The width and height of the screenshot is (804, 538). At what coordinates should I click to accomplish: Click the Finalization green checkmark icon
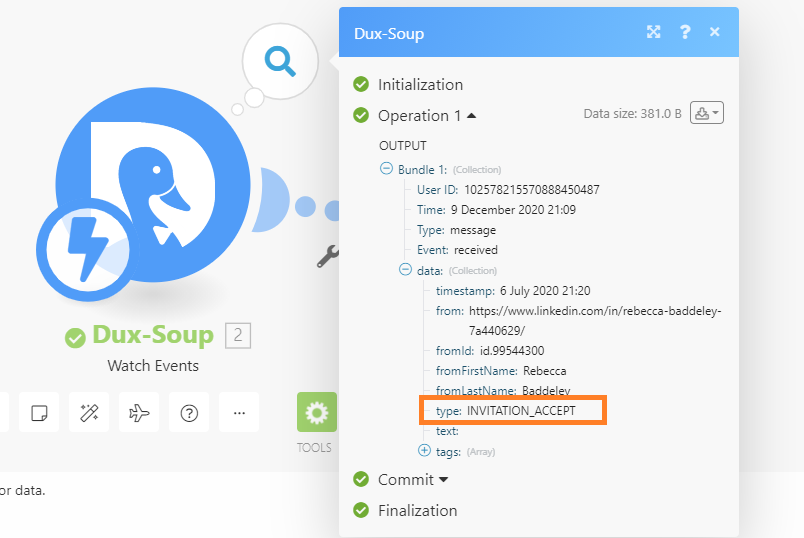361,510
